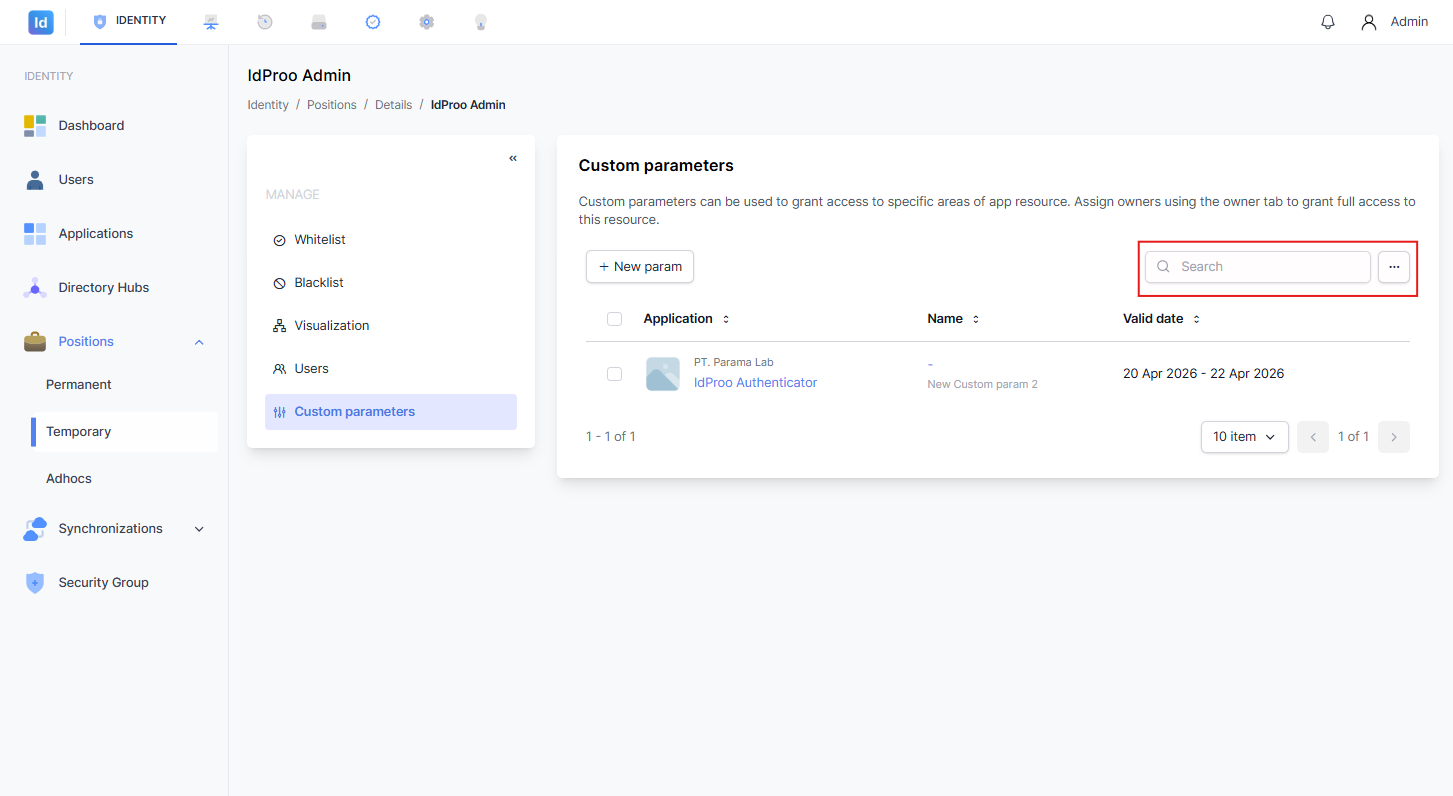Click 'PT. Parama Lab' text
This screenshot has width=1453, height=796.
[x=734, y=363]
